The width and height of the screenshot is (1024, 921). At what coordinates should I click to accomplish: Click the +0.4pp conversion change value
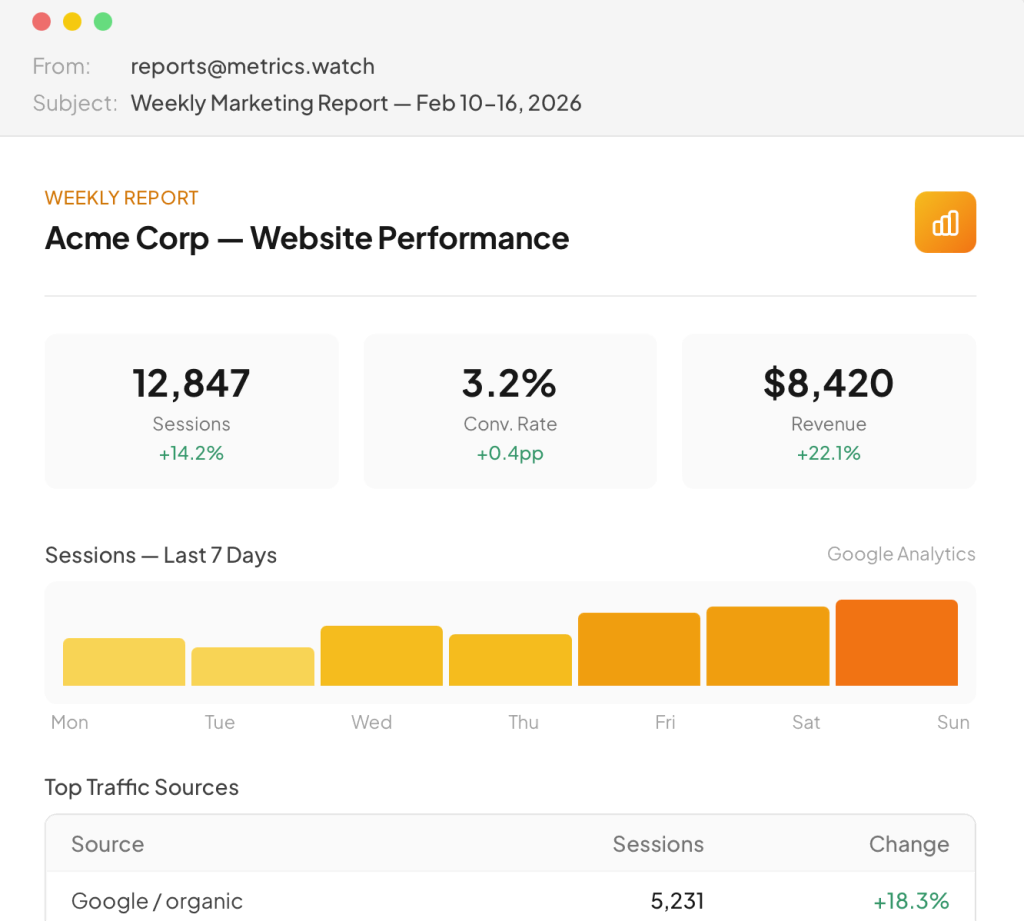click(510, 453)
